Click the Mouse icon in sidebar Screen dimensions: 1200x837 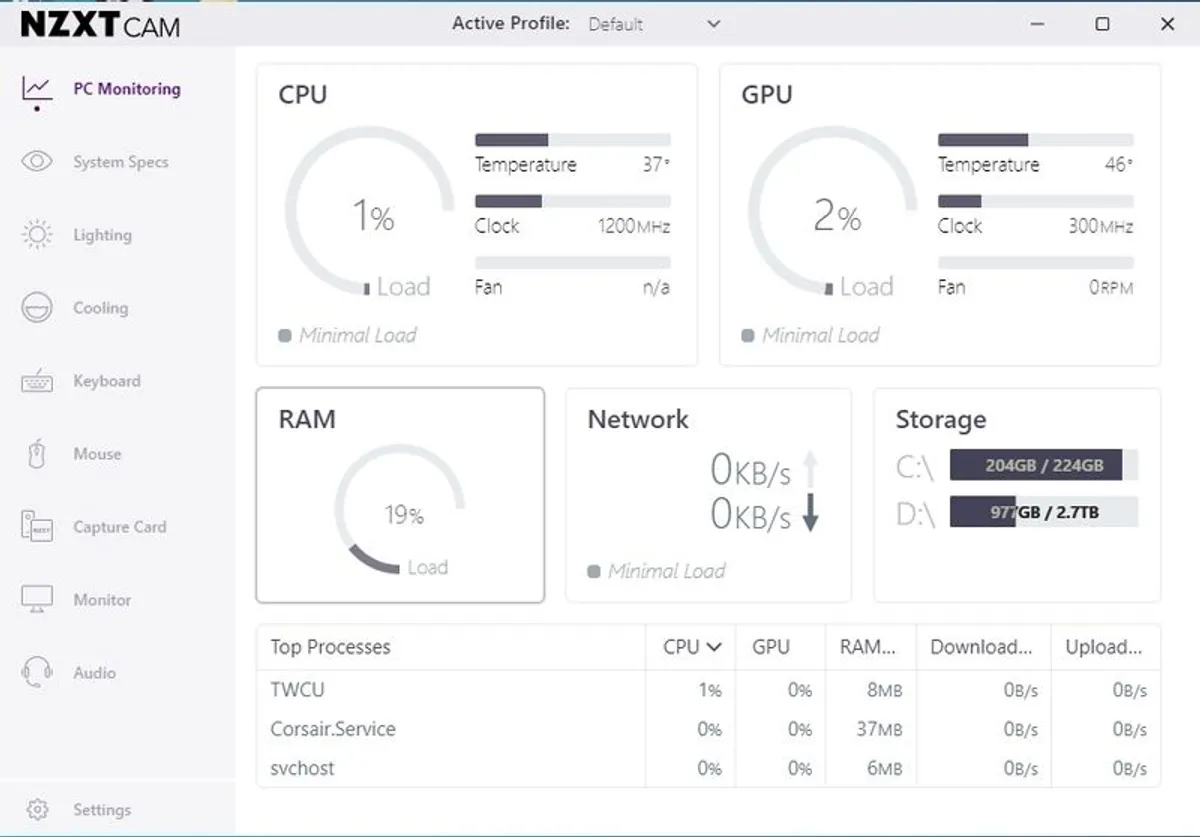[x=37, y=454]
